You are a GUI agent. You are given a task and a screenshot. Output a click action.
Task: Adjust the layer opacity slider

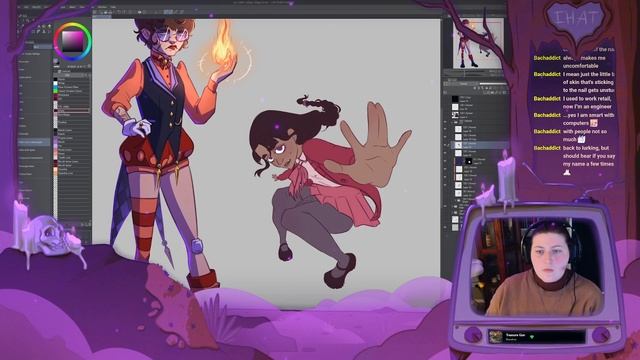[x=493, y=84]
